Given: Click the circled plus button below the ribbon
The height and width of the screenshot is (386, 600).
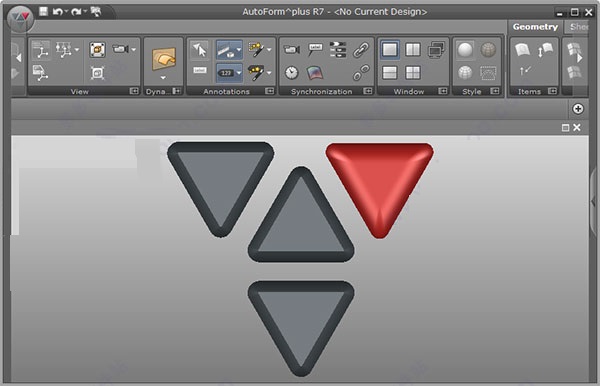Looking at the screenshot, I should tap(578, 109).
